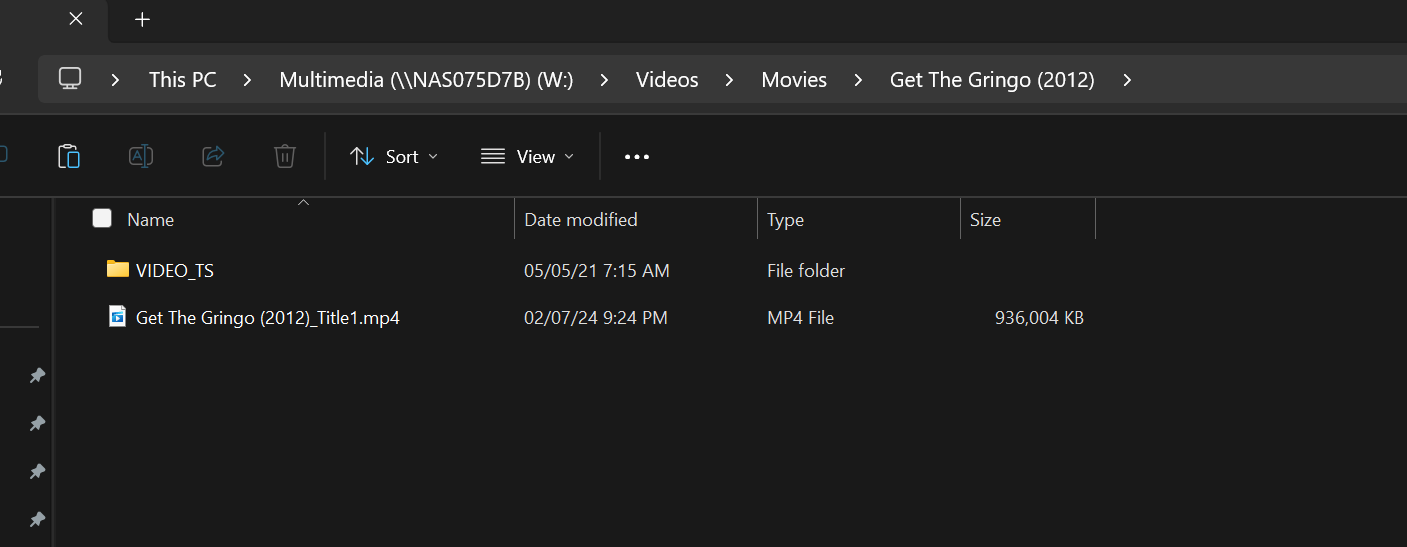Click the Rename icon in toolbar
Screen dimensions: 1407x547
pyautogui.click(x=141, y=156)
